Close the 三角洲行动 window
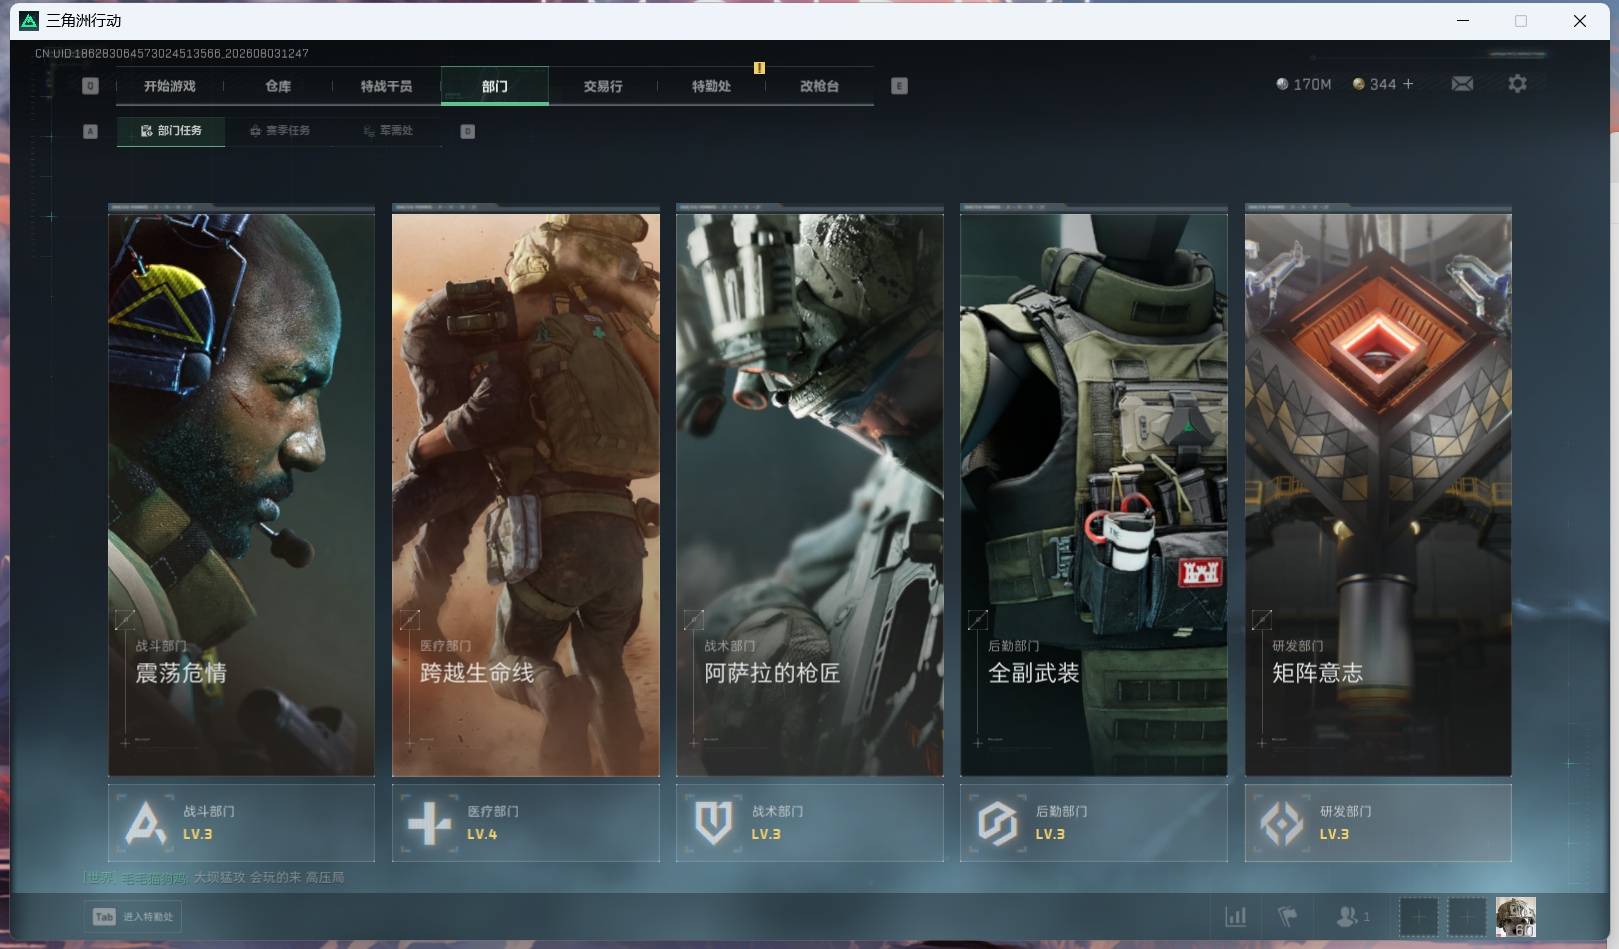The image size is (1619, 949). coord(1580,20)
